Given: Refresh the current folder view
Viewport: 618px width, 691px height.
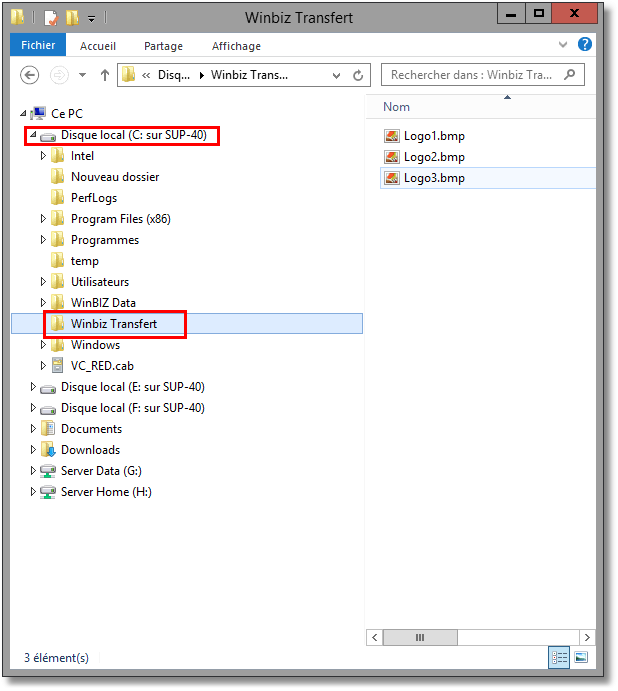Looking at the screenshot, I should coord(358,75).
